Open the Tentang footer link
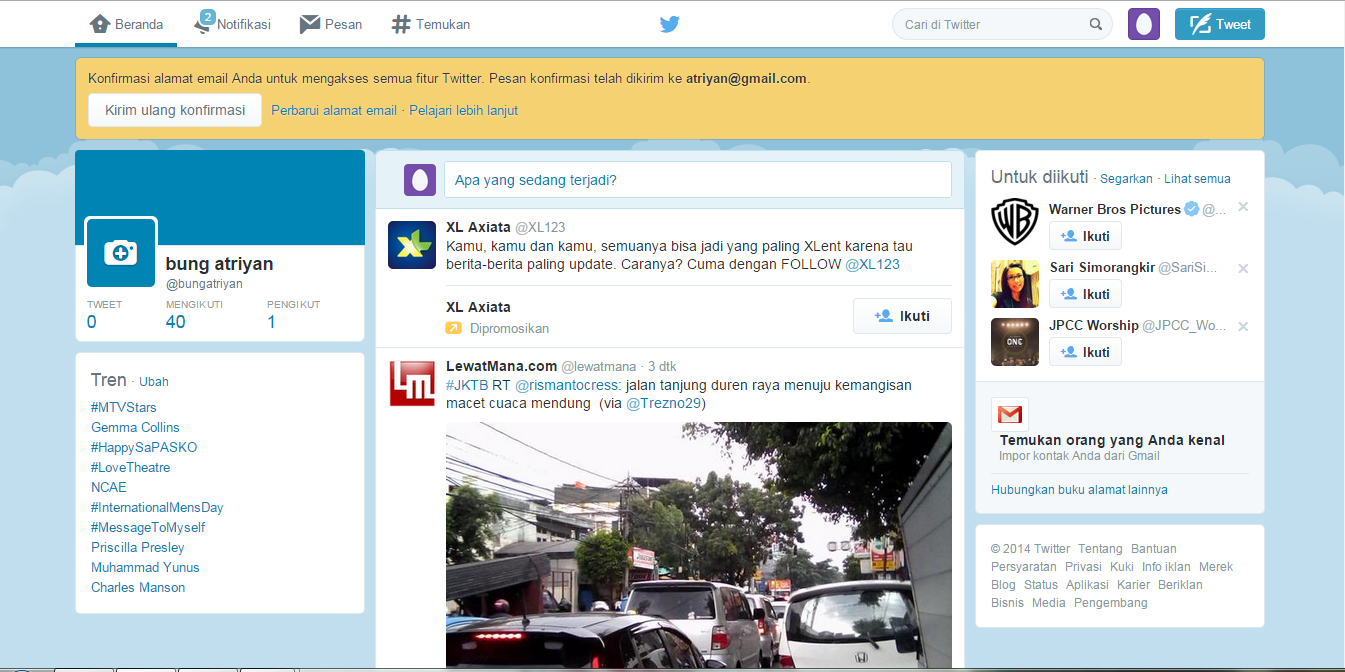The image size is (1345, 672). [x=1100, y=549]
